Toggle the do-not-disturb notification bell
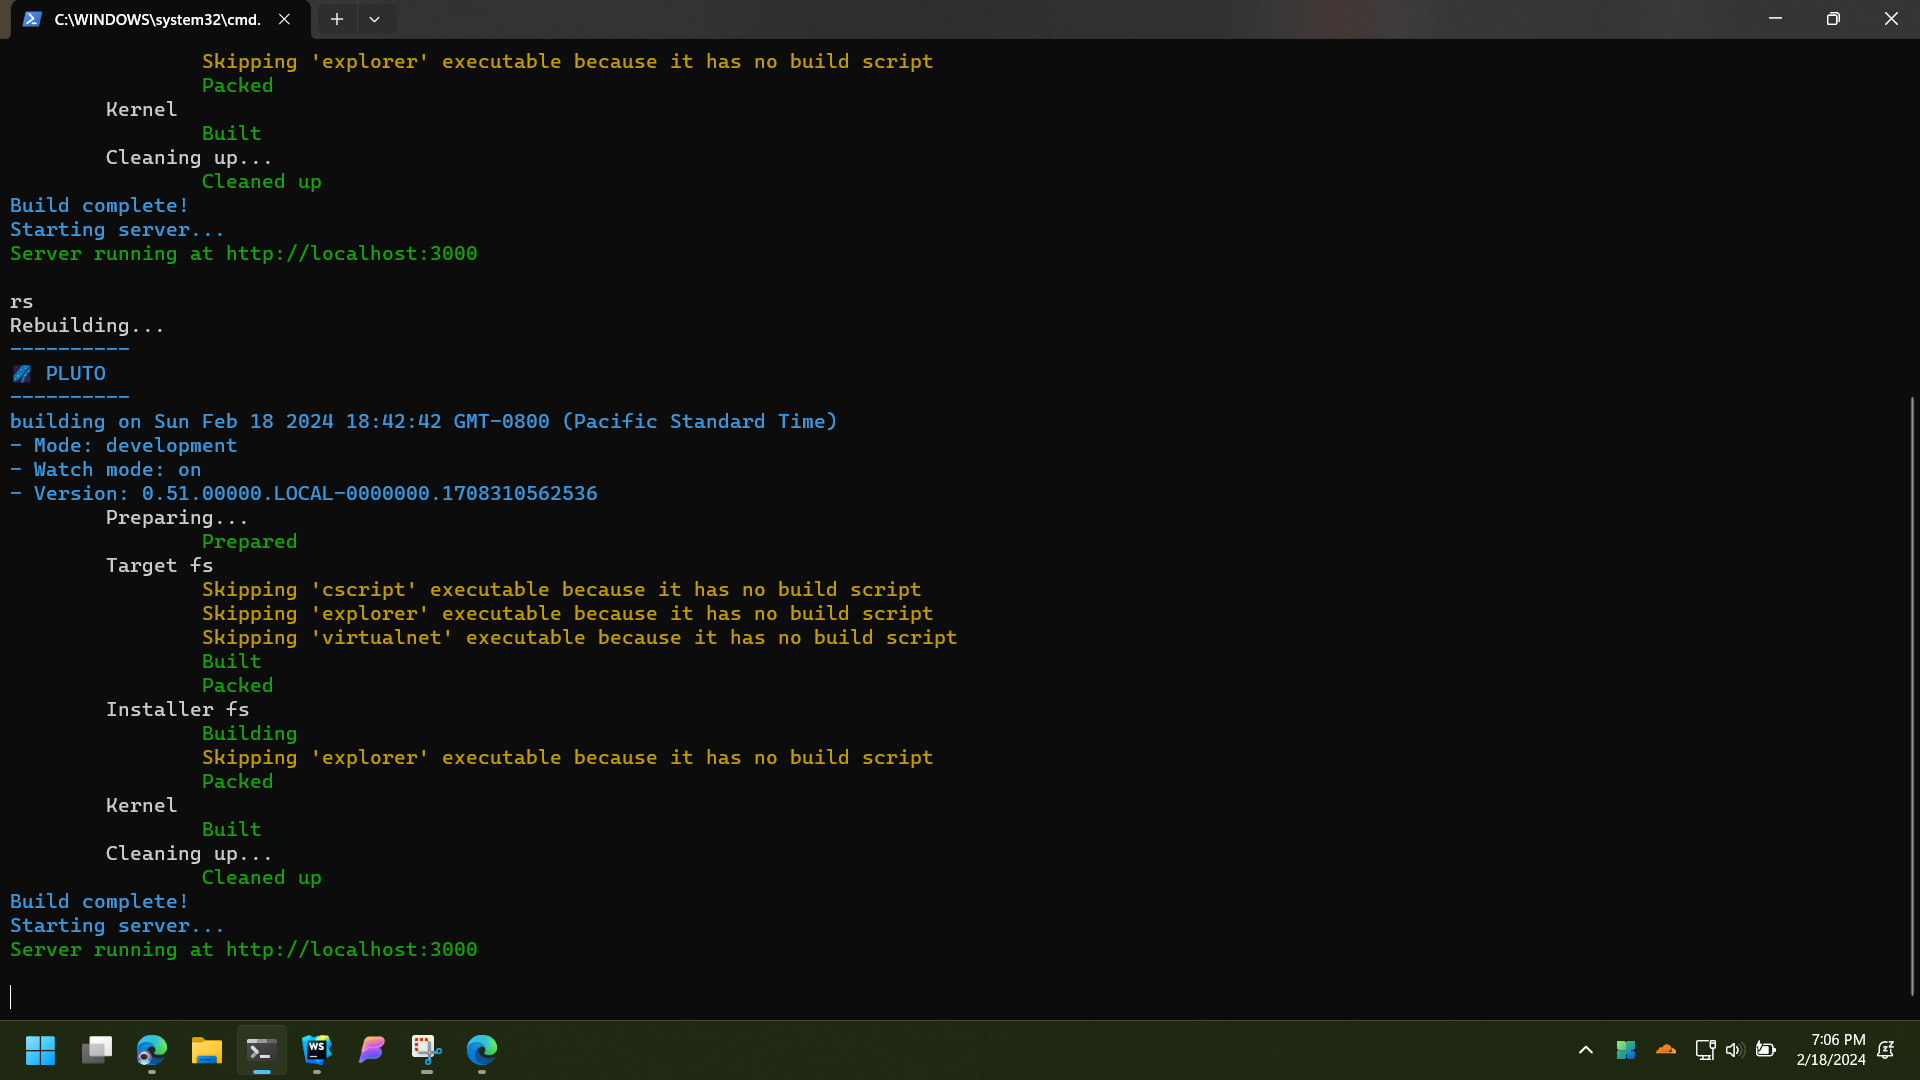The image size is (1920, 1080). [1886, 1050]
